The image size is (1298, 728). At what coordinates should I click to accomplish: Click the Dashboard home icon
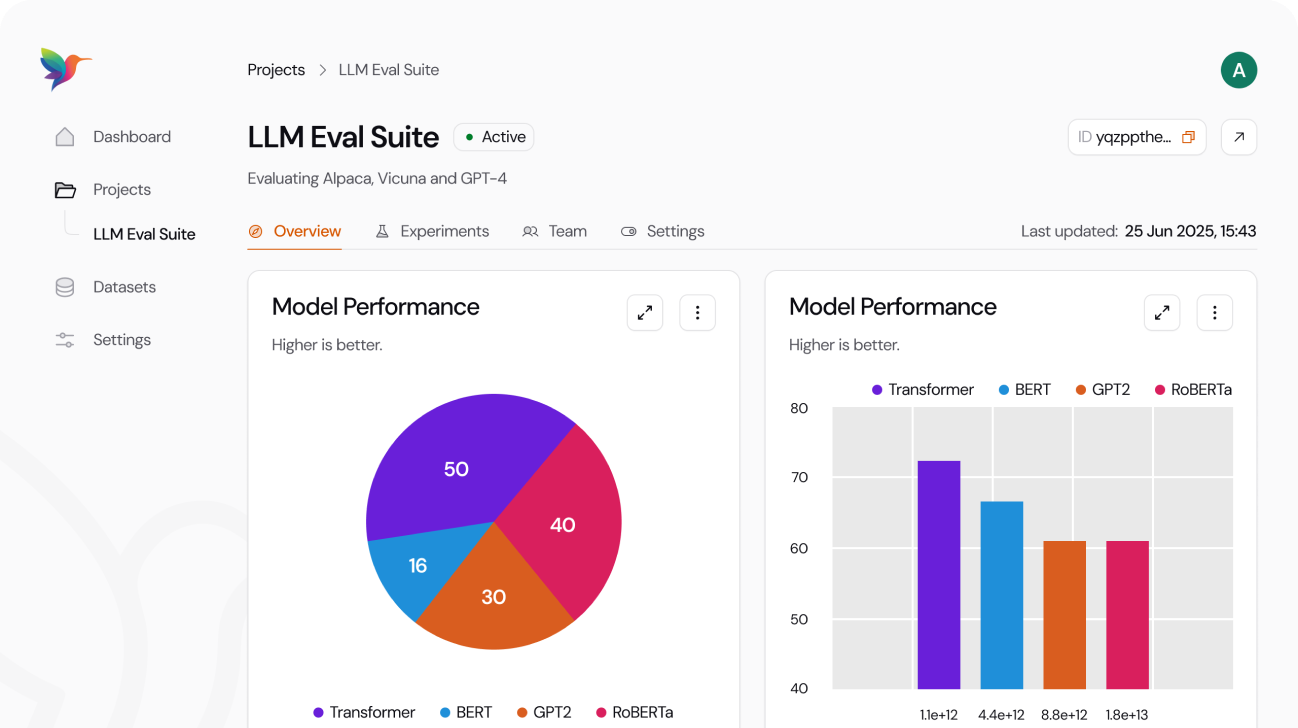[x=65, y=137]
